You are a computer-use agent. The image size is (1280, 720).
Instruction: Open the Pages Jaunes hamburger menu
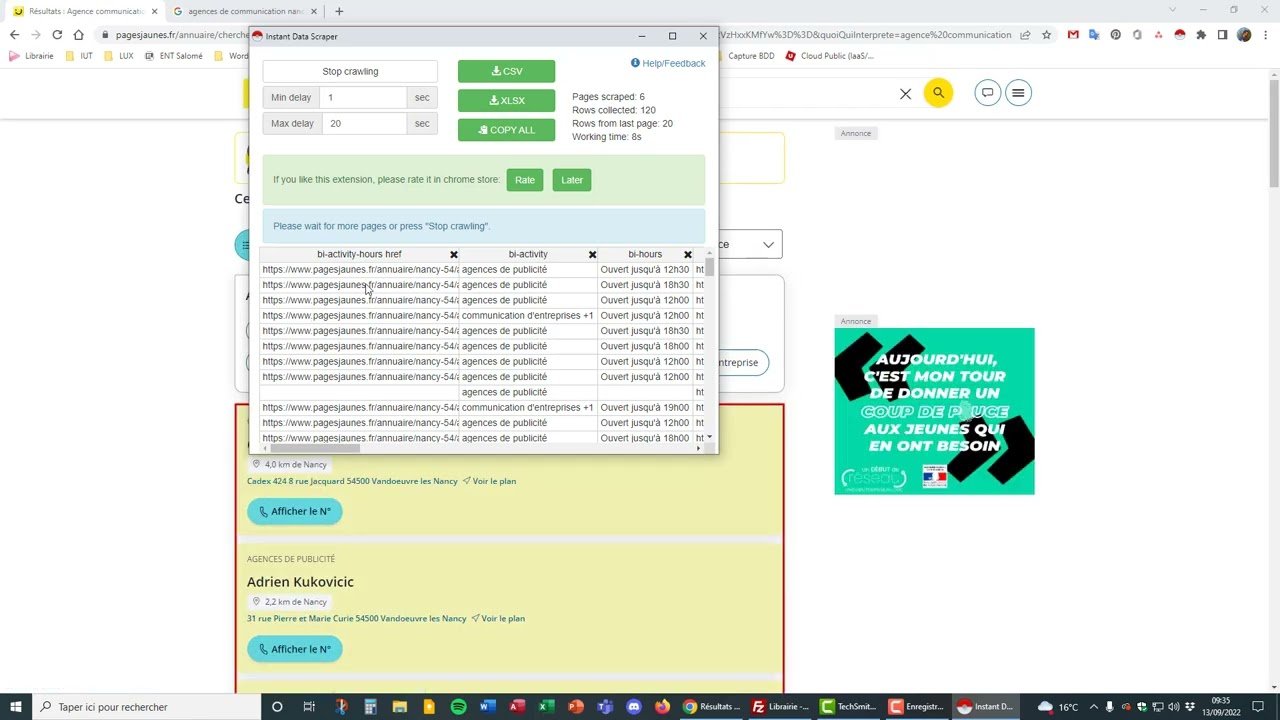tap(1018, 93)
